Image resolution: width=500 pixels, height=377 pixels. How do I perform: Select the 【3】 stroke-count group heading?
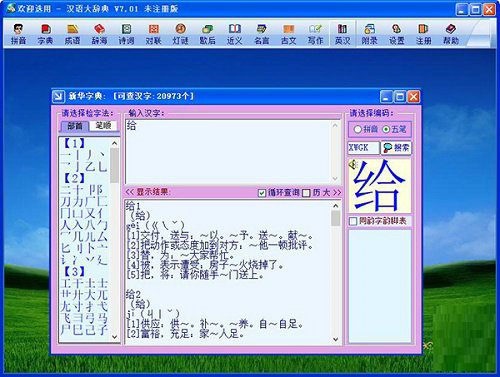click(74, 271)
